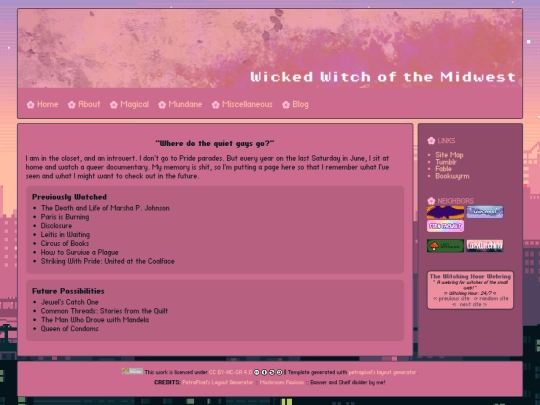Open the purple bat neighbor button
The height and width of the screenshot is (405, 540).
point(446,212)
